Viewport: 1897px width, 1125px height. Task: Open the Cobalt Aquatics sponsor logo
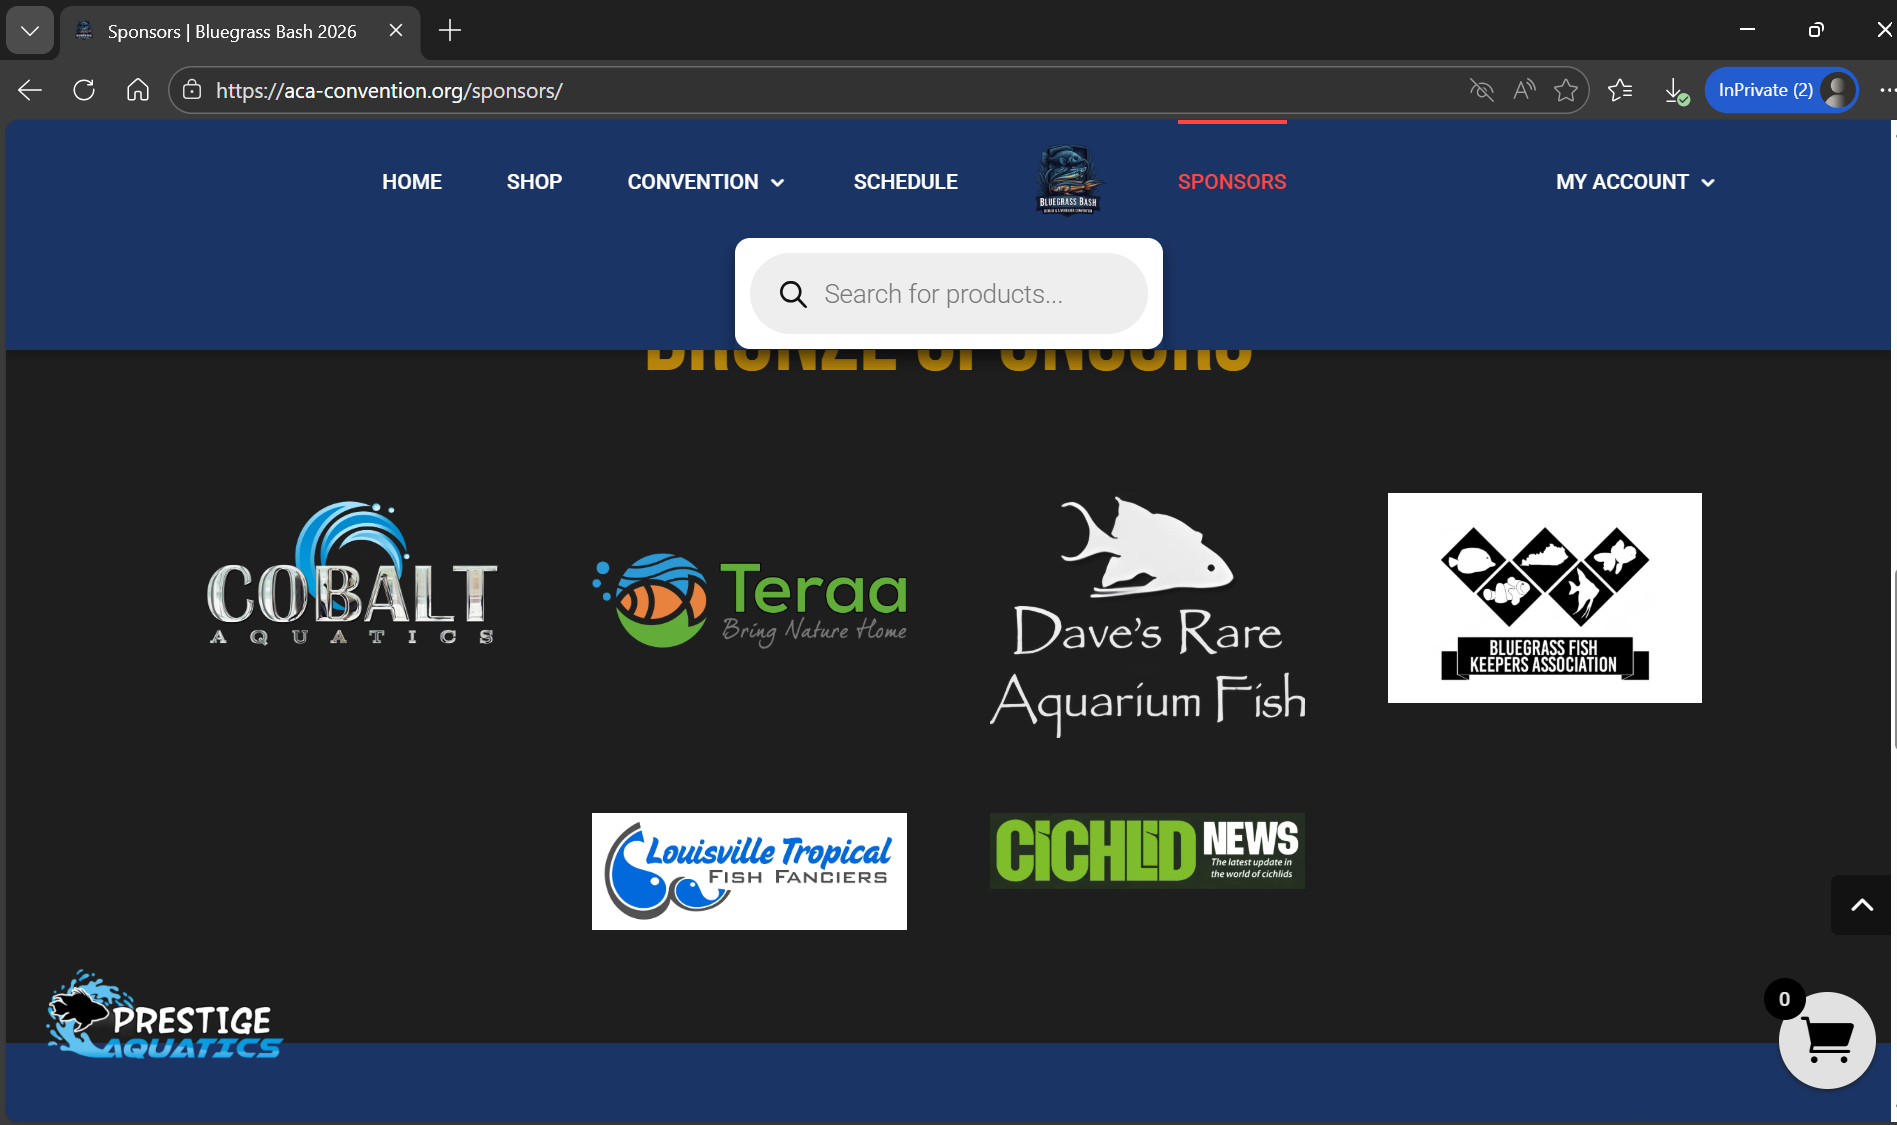[351, 575]
